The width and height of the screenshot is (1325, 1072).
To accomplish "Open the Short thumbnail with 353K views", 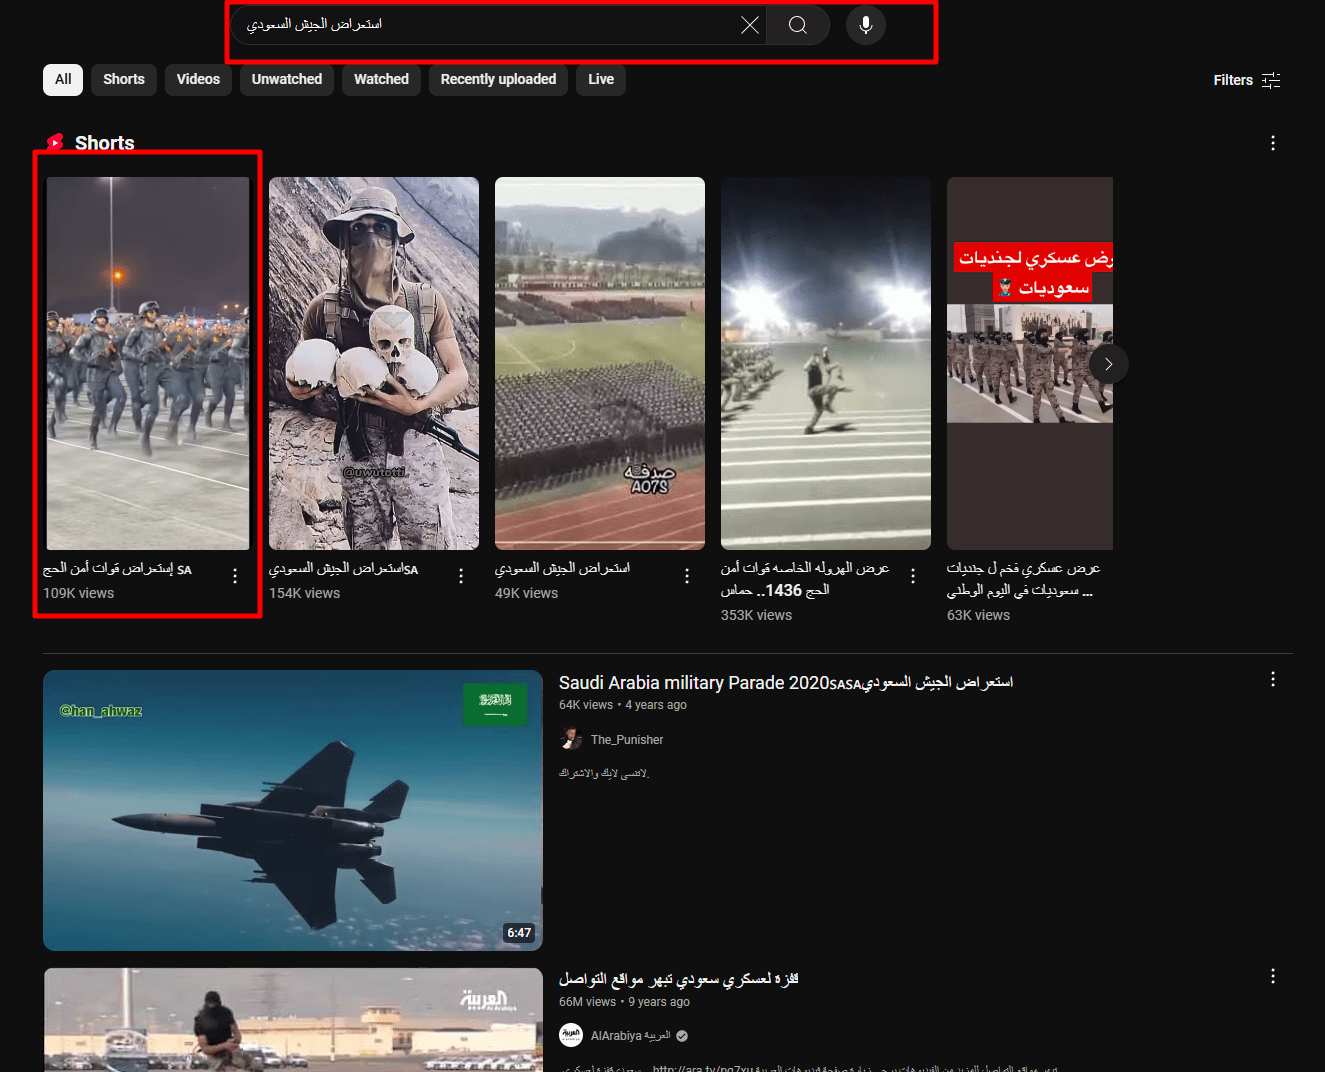I will click(x=826, y=363).
